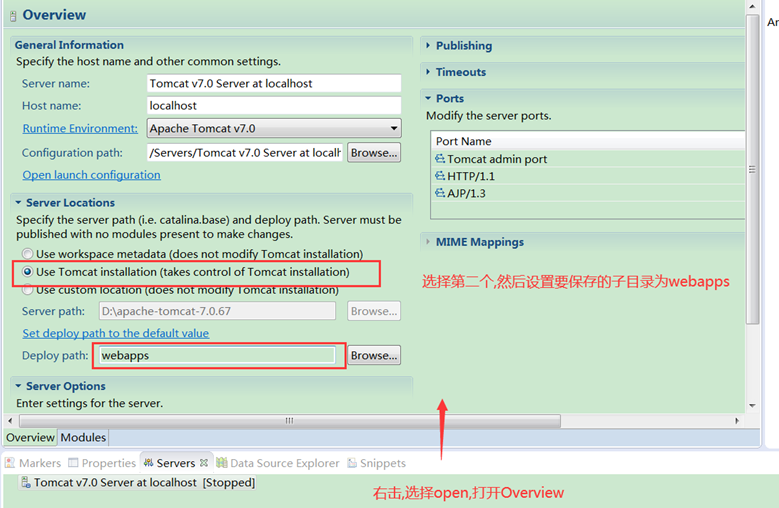Click the horizontal scrollbar right arrow
Screen dimensions: 779x508
point(737,421)
